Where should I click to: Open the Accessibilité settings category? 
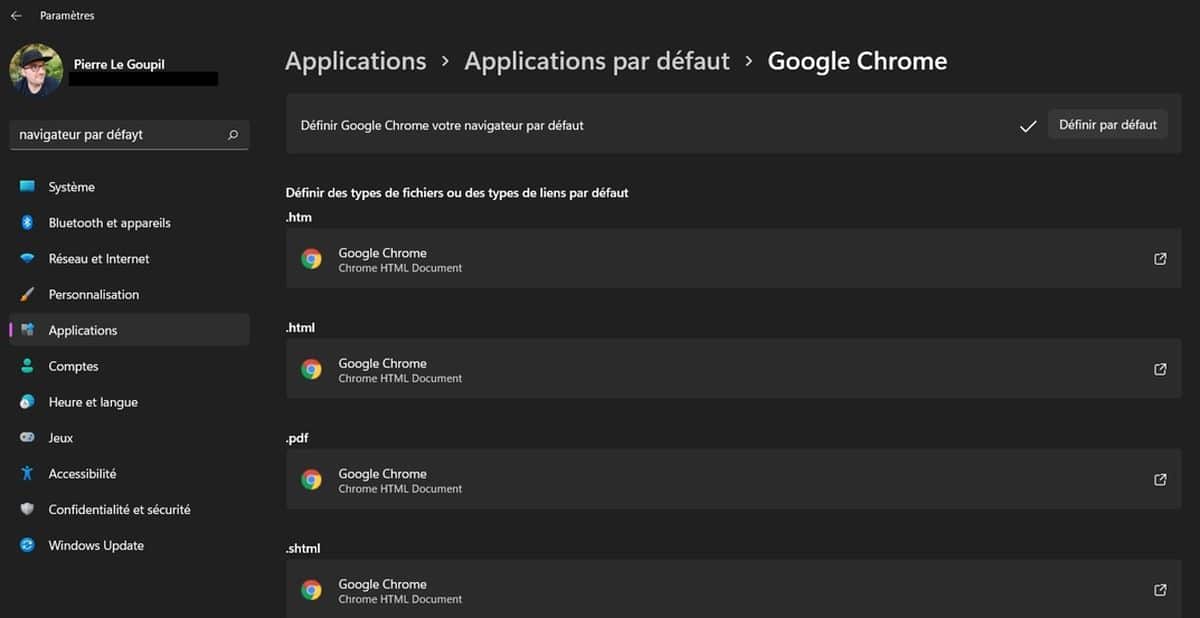tap(129, 474)
